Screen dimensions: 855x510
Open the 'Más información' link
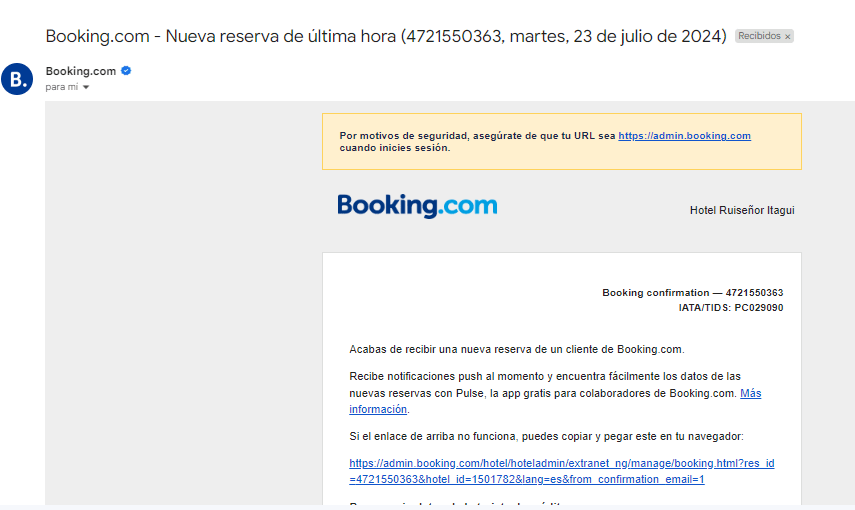coord(555,401)
